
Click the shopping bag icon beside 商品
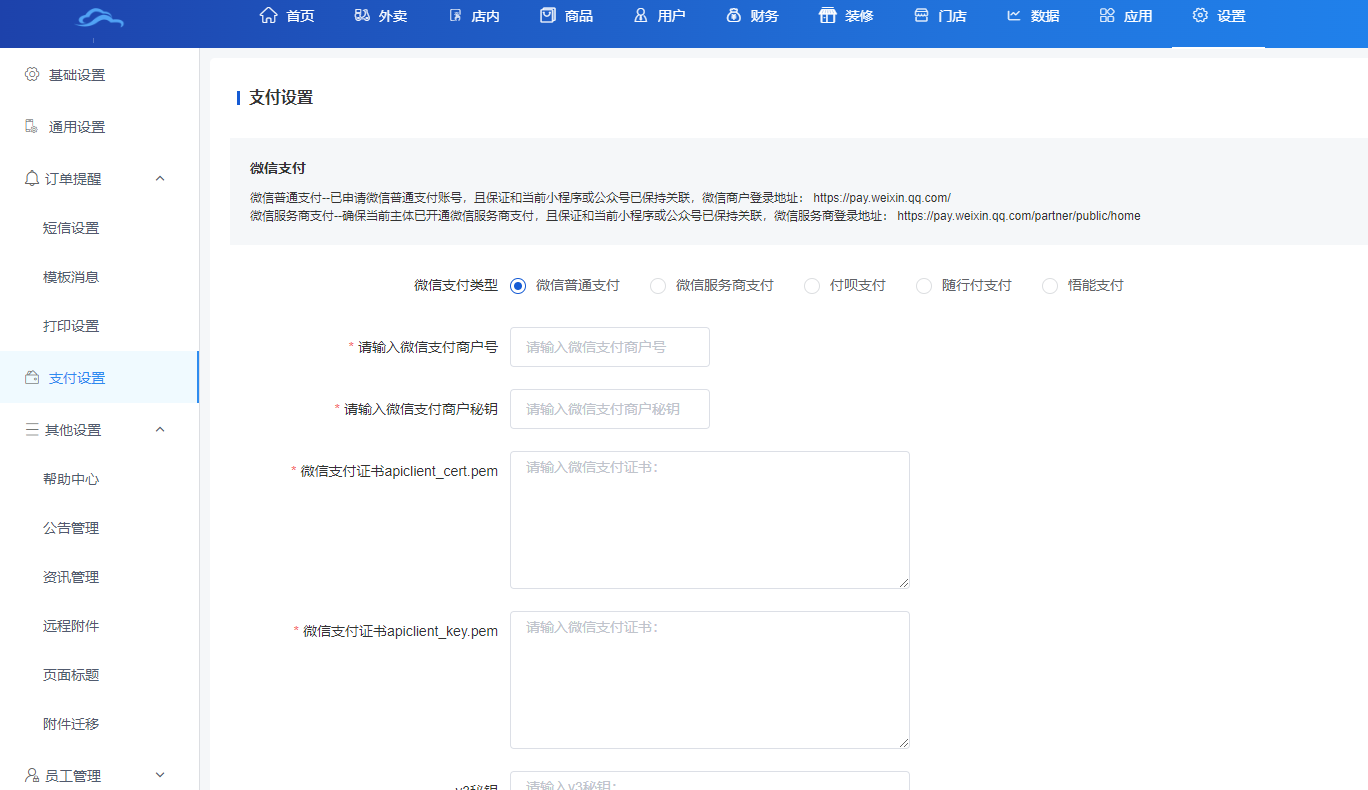click(548, 15)
